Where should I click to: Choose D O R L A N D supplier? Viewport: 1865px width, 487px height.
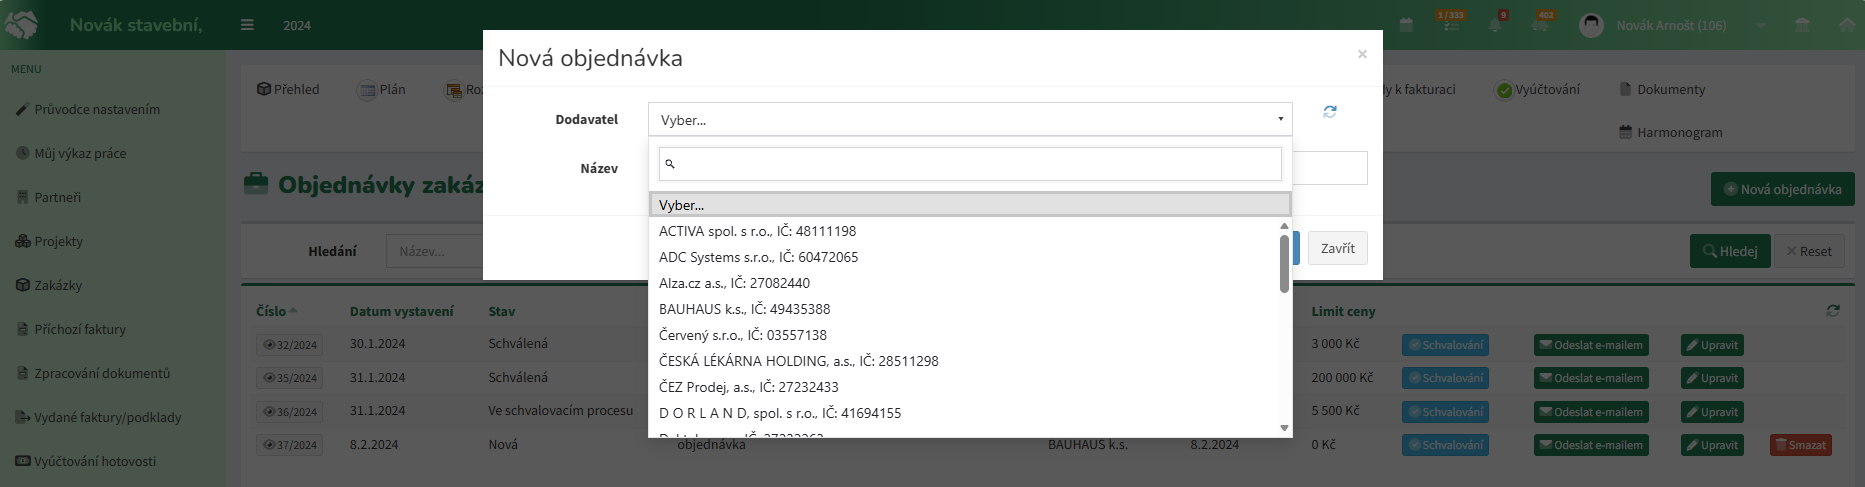click(964, 413)
